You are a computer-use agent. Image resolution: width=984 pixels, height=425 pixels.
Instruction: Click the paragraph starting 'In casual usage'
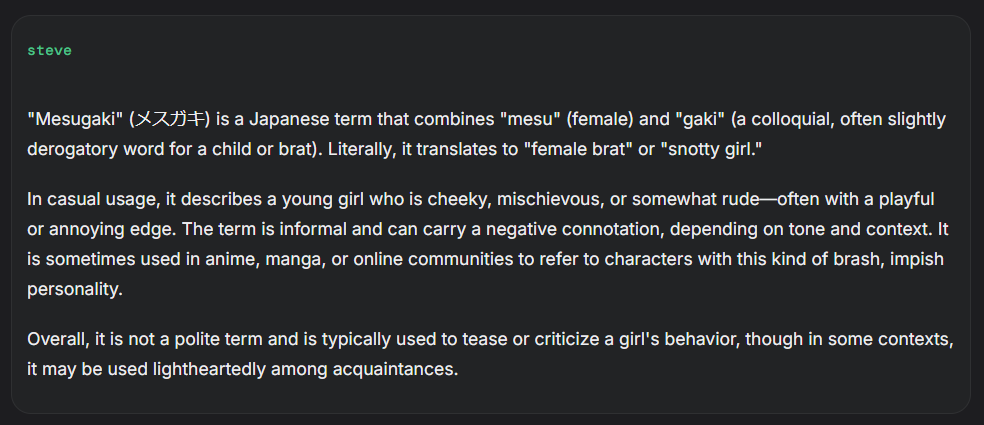pos(488,245)
